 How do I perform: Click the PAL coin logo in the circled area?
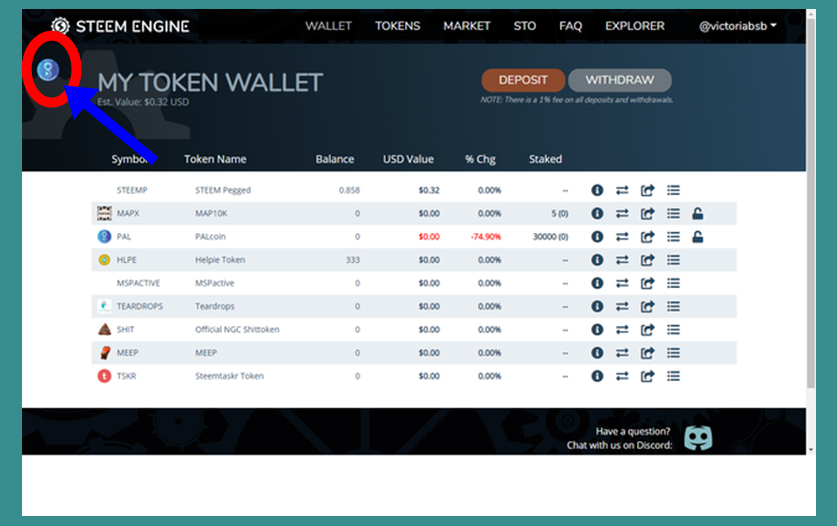coord(48,69)
